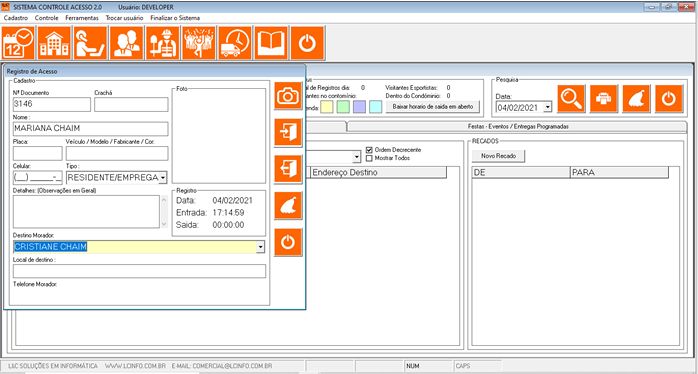Click the printer icon in Pesquisa
This screenshot has width=698, height=374.
(x=604, y=98)
